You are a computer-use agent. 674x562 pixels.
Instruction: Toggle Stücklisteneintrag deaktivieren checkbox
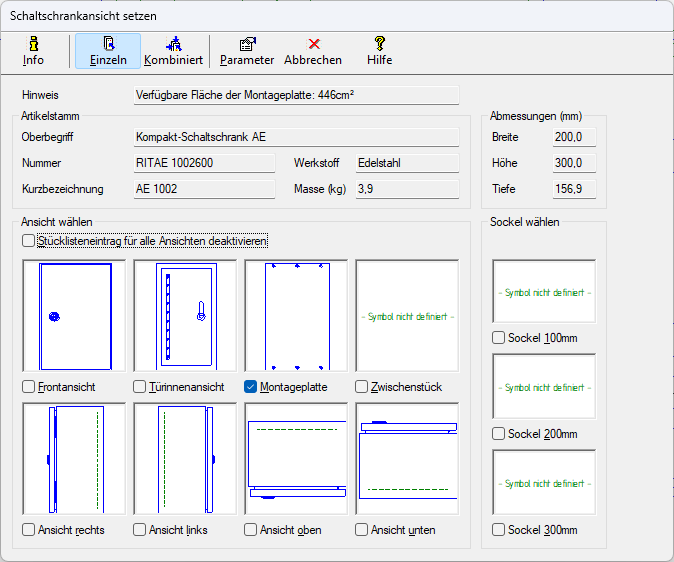29,241
